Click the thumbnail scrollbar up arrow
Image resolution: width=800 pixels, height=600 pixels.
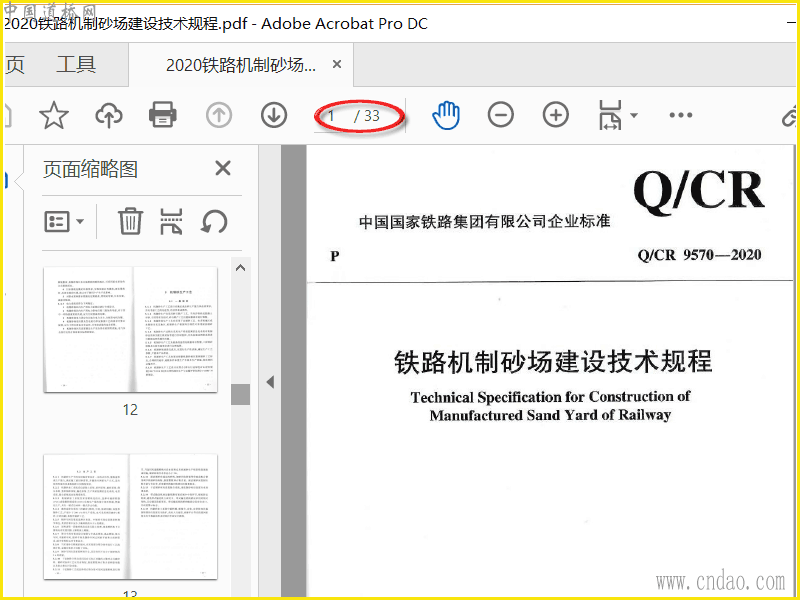(240, 267)
